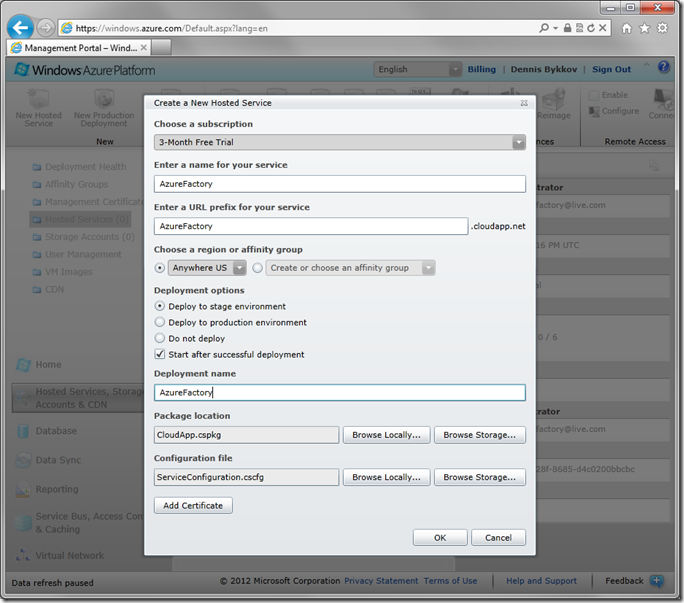Click Browse Locally for Configuration file
The width and height of the screenshot is (684, 603).
[x=386, y=477]
